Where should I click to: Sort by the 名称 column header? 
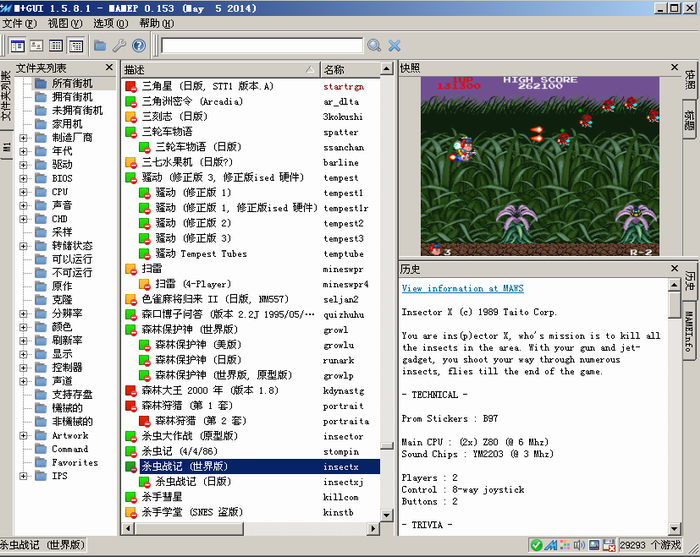[x=350, y=70]
